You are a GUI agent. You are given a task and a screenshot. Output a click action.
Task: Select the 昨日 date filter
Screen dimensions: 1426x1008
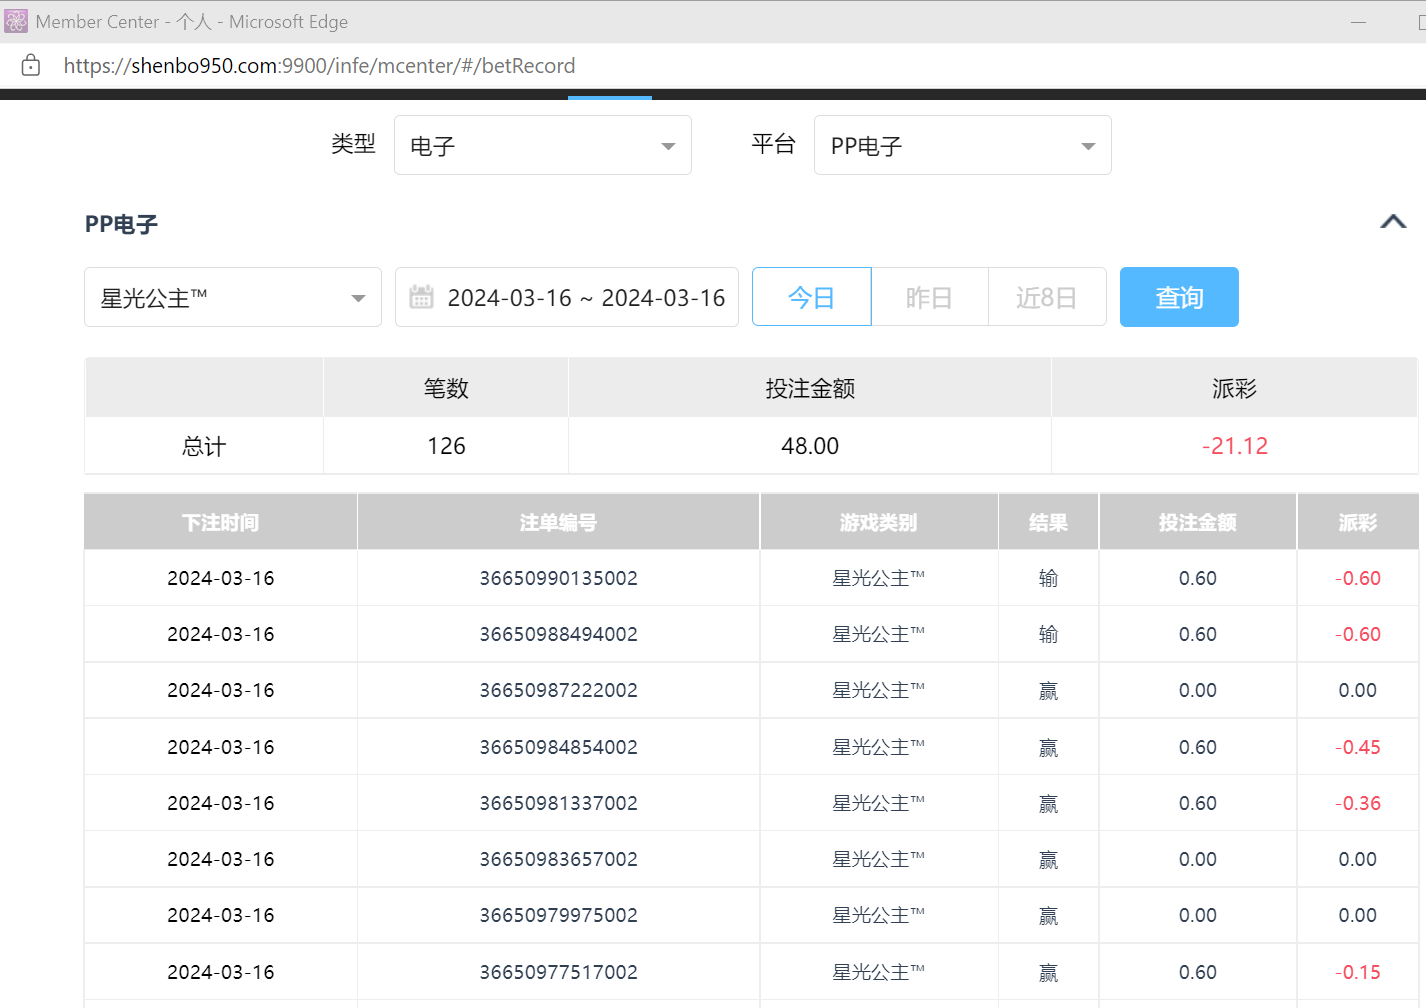pyautogui.click(x=929, y=298)
